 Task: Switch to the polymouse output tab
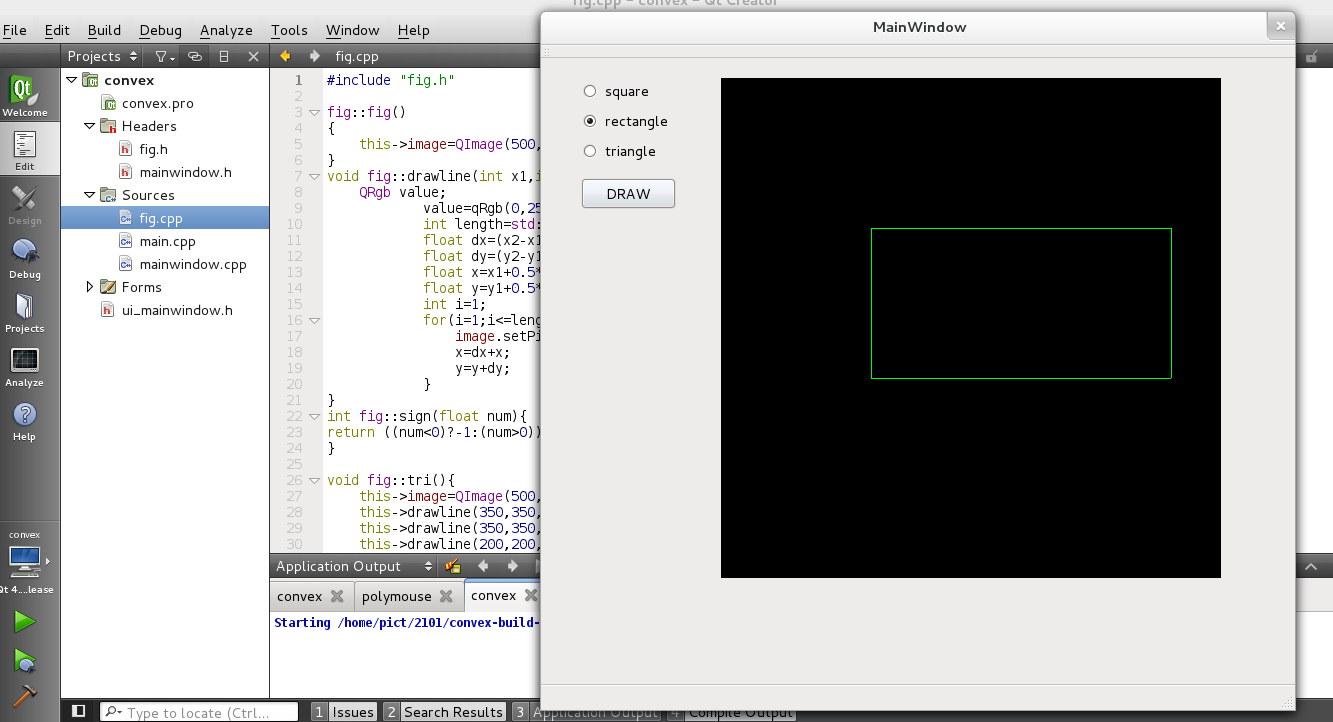point(399,596)
